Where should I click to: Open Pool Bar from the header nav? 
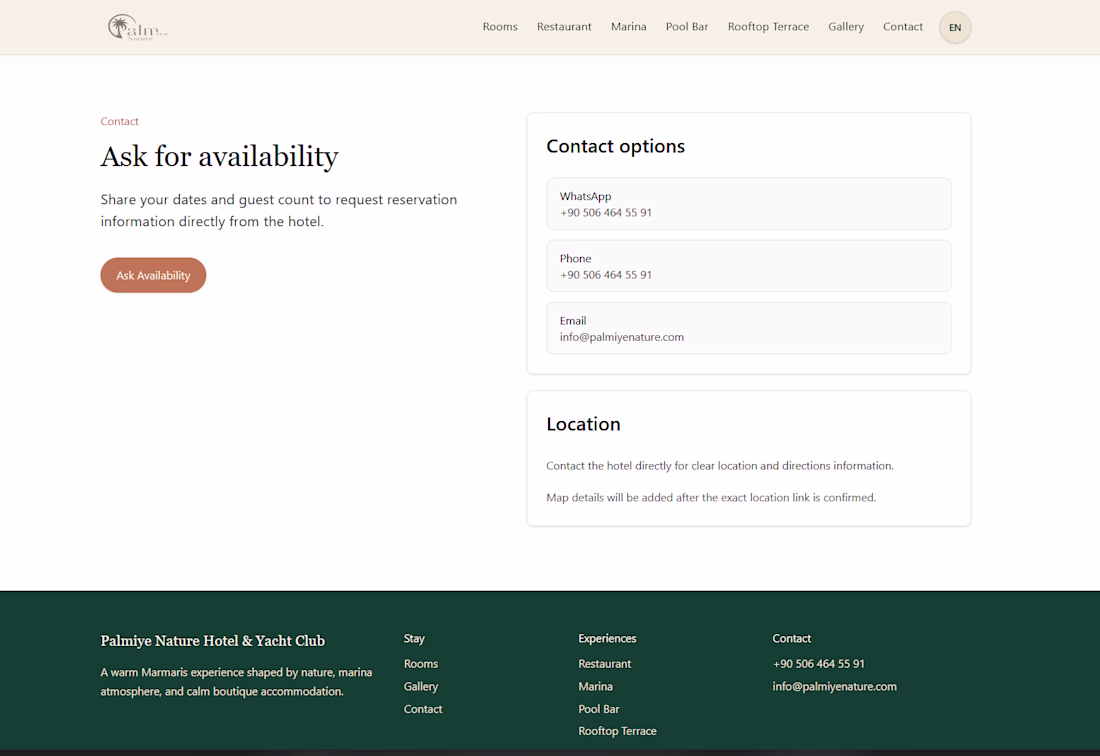[687, 27]
